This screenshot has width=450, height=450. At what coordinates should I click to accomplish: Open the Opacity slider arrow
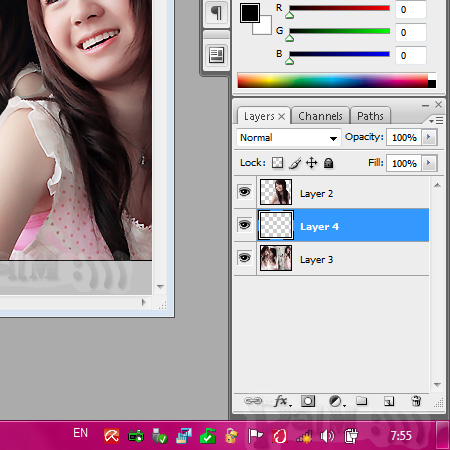point(429,137)
